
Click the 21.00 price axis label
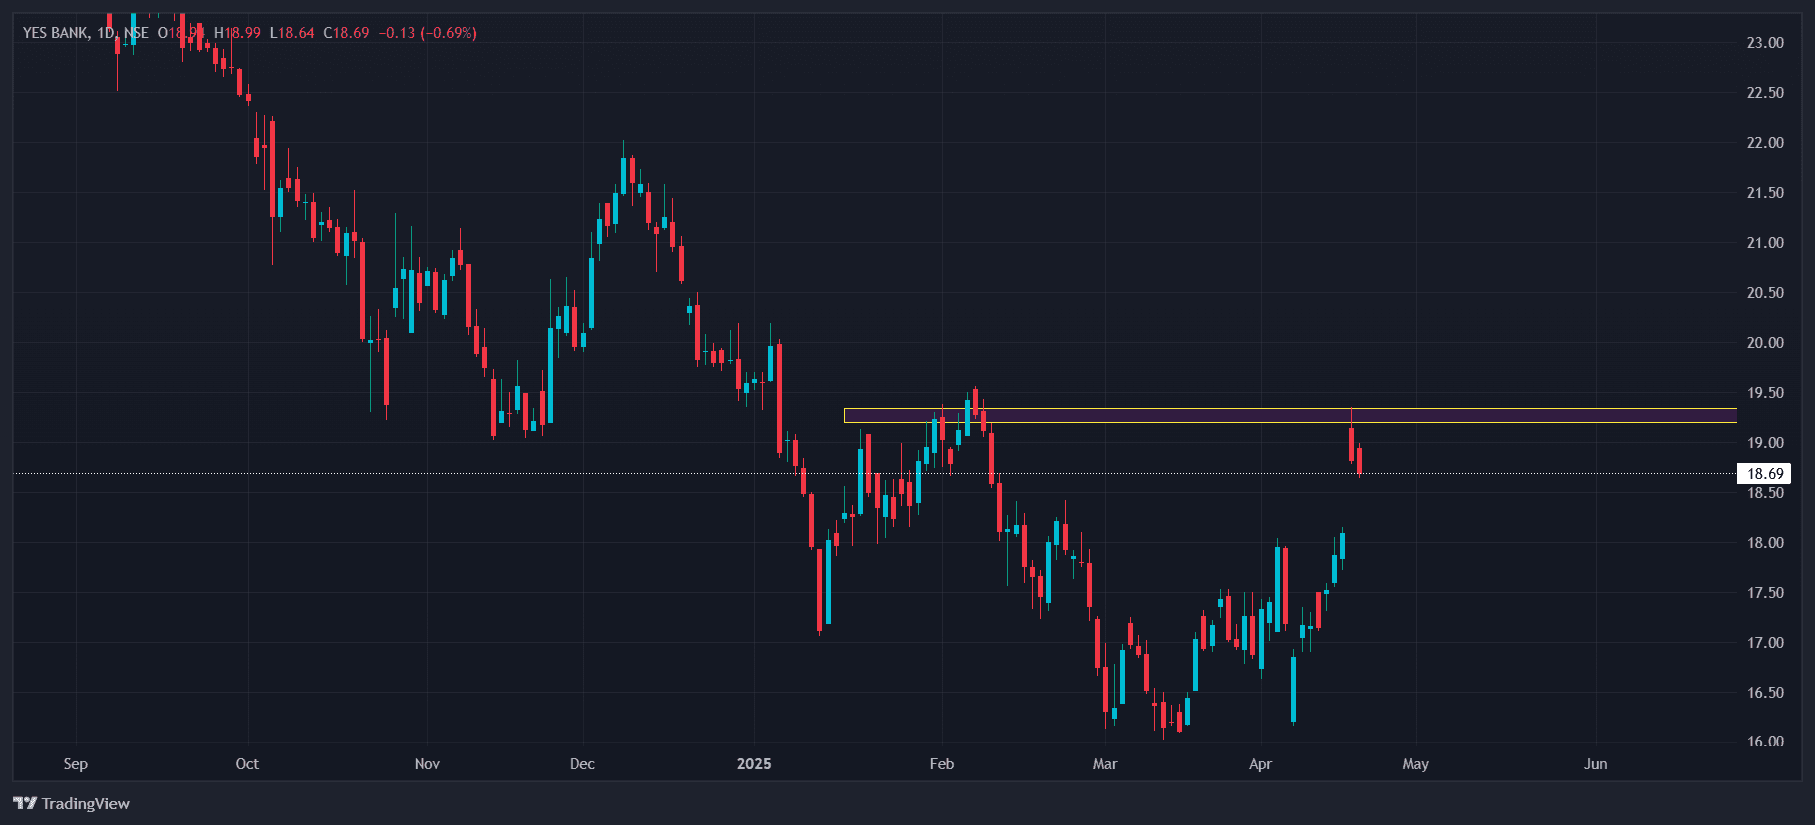[1765, 243]
